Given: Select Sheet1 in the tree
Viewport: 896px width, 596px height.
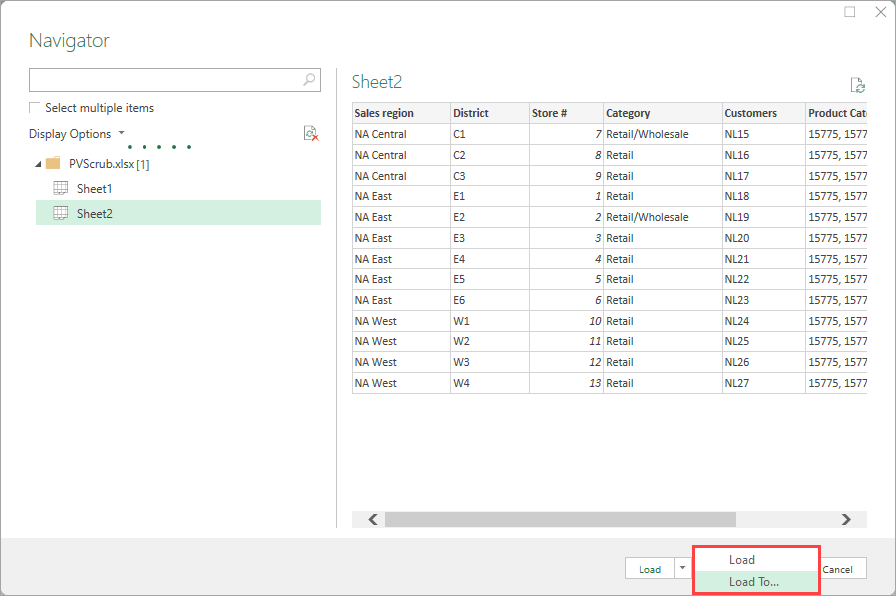Looking at the screenshot, I should point(94,189).
